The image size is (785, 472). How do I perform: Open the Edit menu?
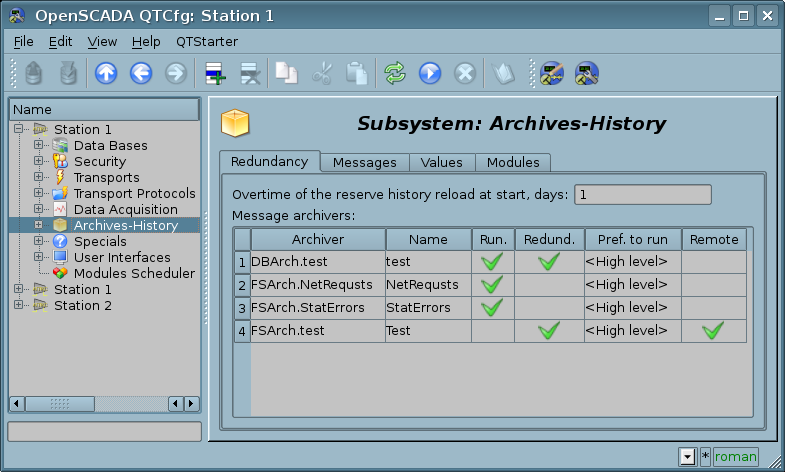[60, 42]
